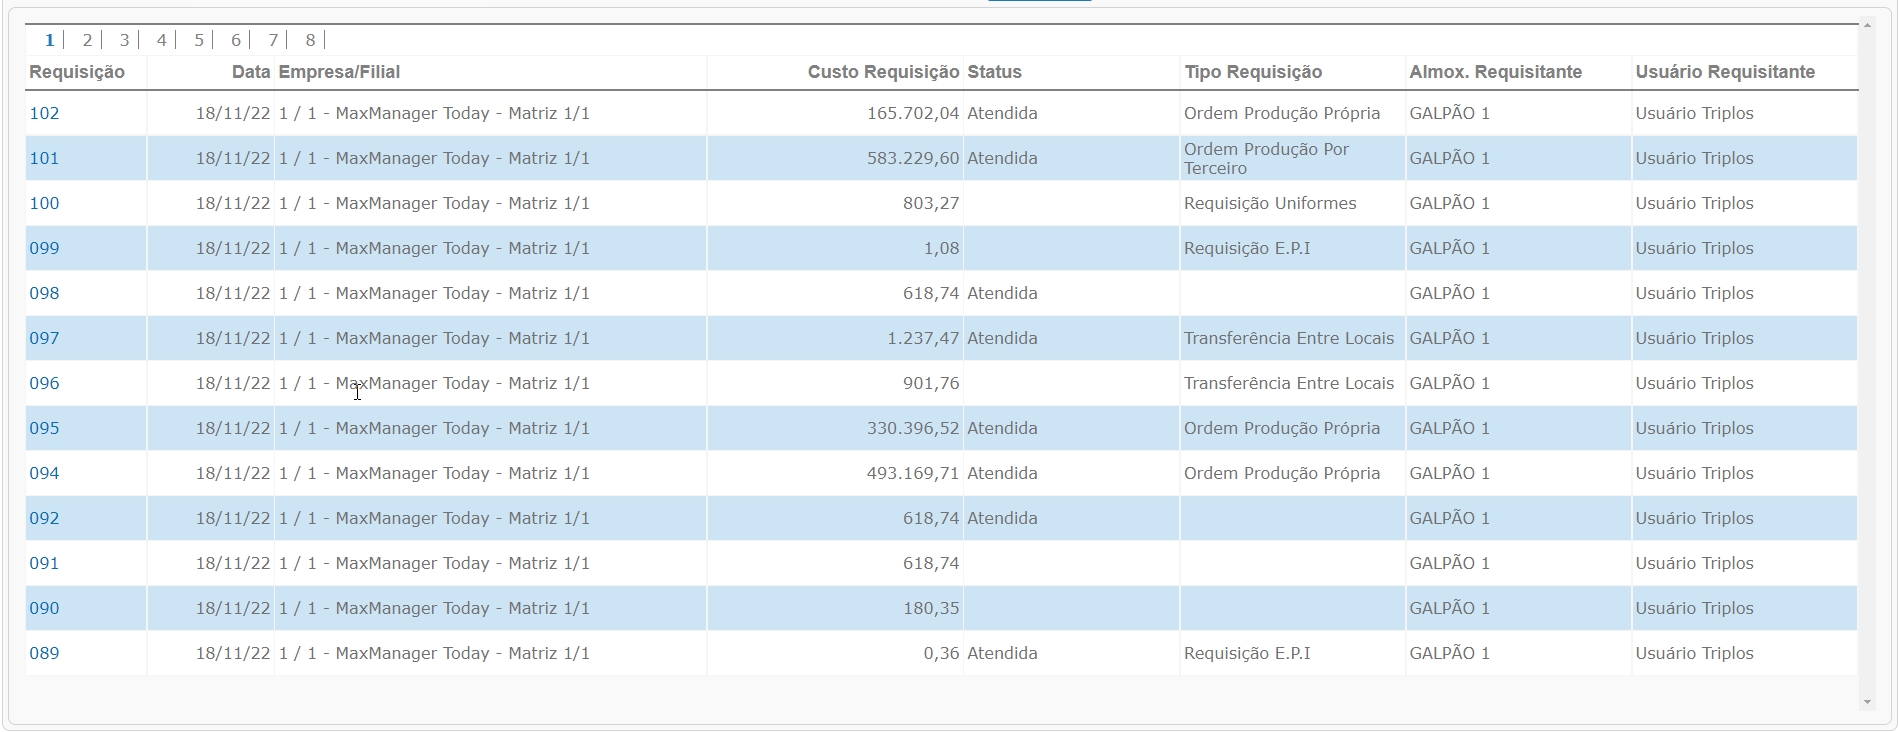Click cost value 493.169,71
Viewport: 1898px width, 732px height.
click(x=913, y=473)
